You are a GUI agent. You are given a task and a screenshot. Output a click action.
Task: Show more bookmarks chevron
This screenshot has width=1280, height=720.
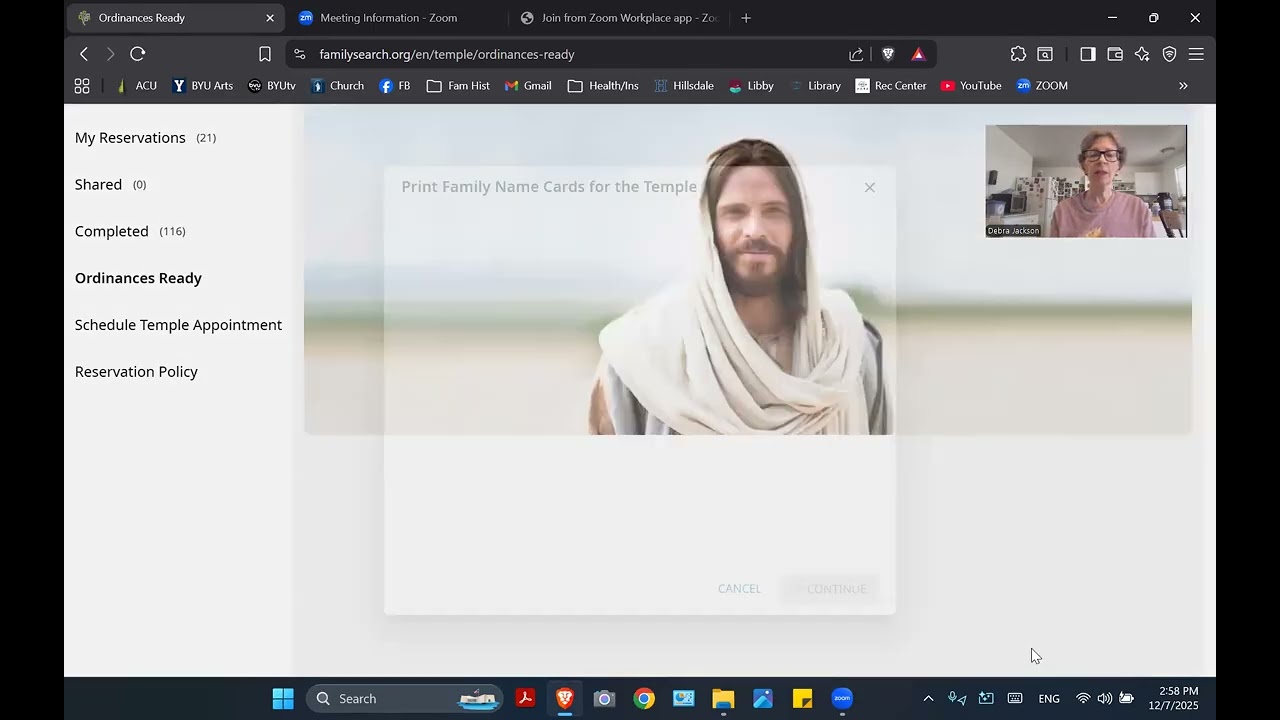click(1183, 86)
